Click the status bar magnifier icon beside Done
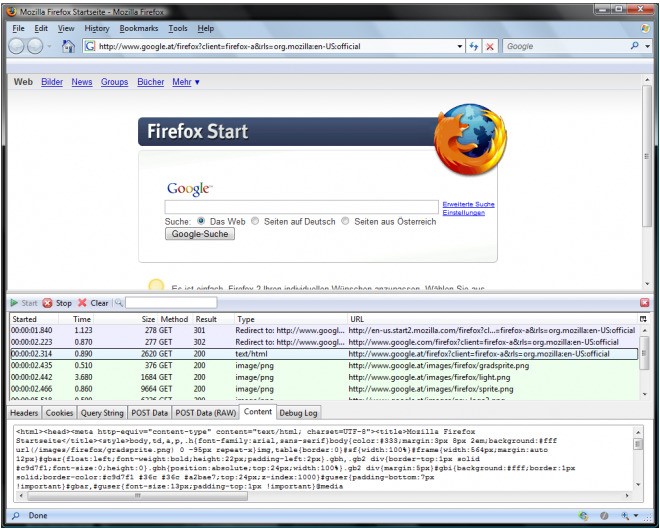The width and height of the screenshot is (660, 529). 16,516
